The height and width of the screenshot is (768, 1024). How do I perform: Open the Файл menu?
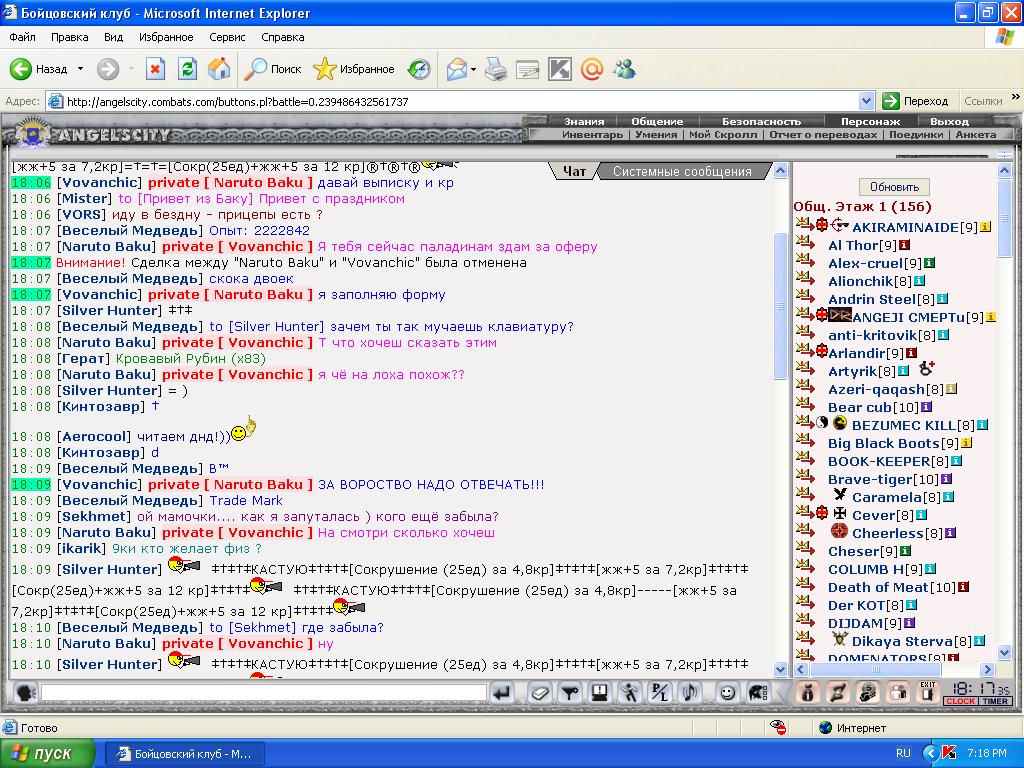pyautogui.click(x=22, y=37)
